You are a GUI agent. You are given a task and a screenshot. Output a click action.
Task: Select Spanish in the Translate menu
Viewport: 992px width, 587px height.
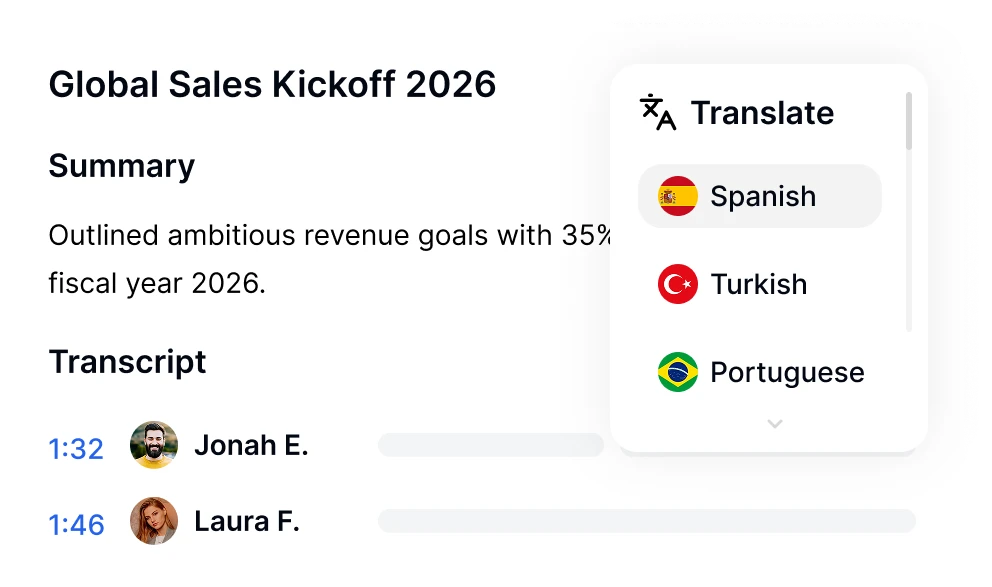point(762,196)
